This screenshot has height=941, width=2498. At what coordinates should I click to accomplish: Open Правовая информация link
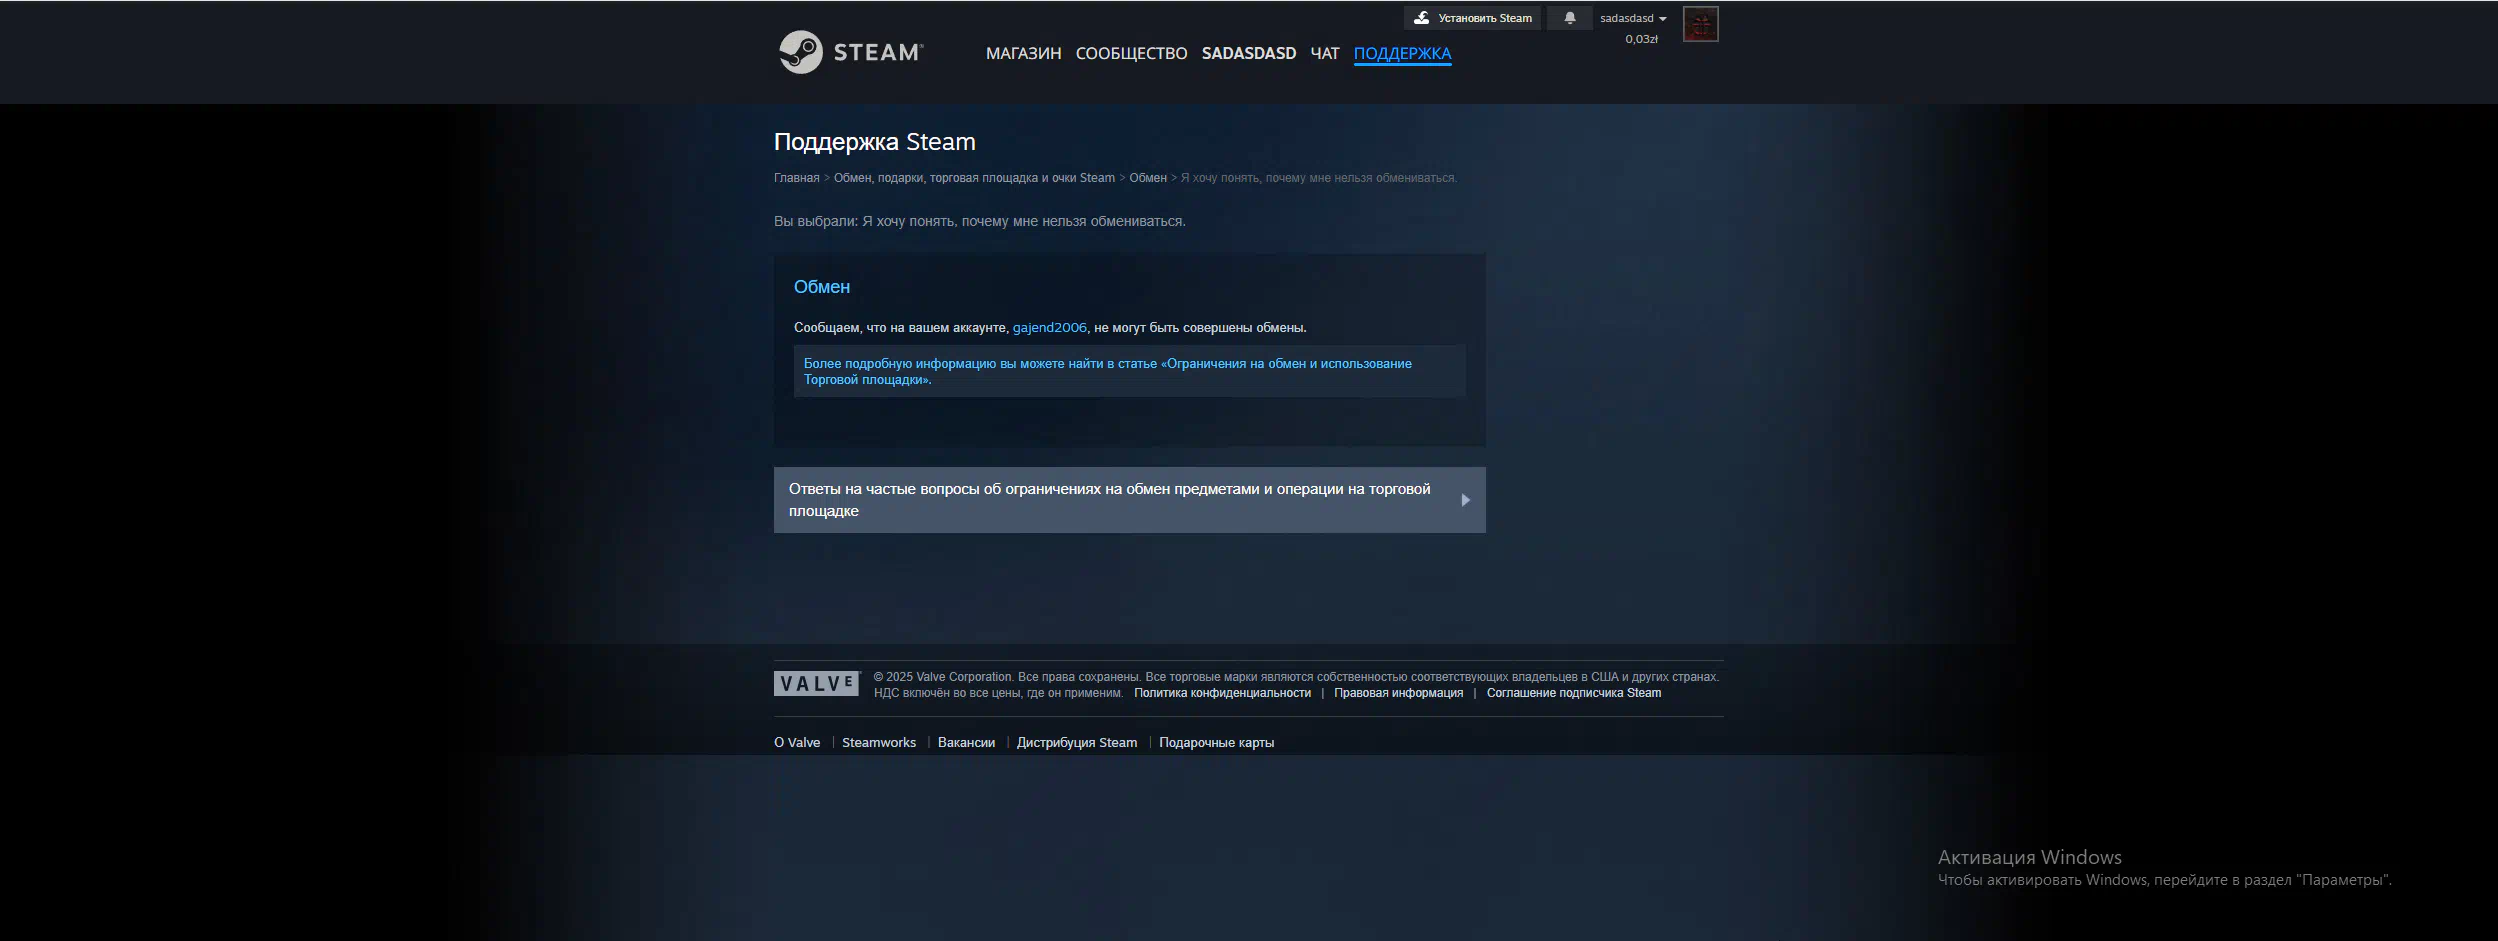pyautogui.click(x=1398, y=693)
